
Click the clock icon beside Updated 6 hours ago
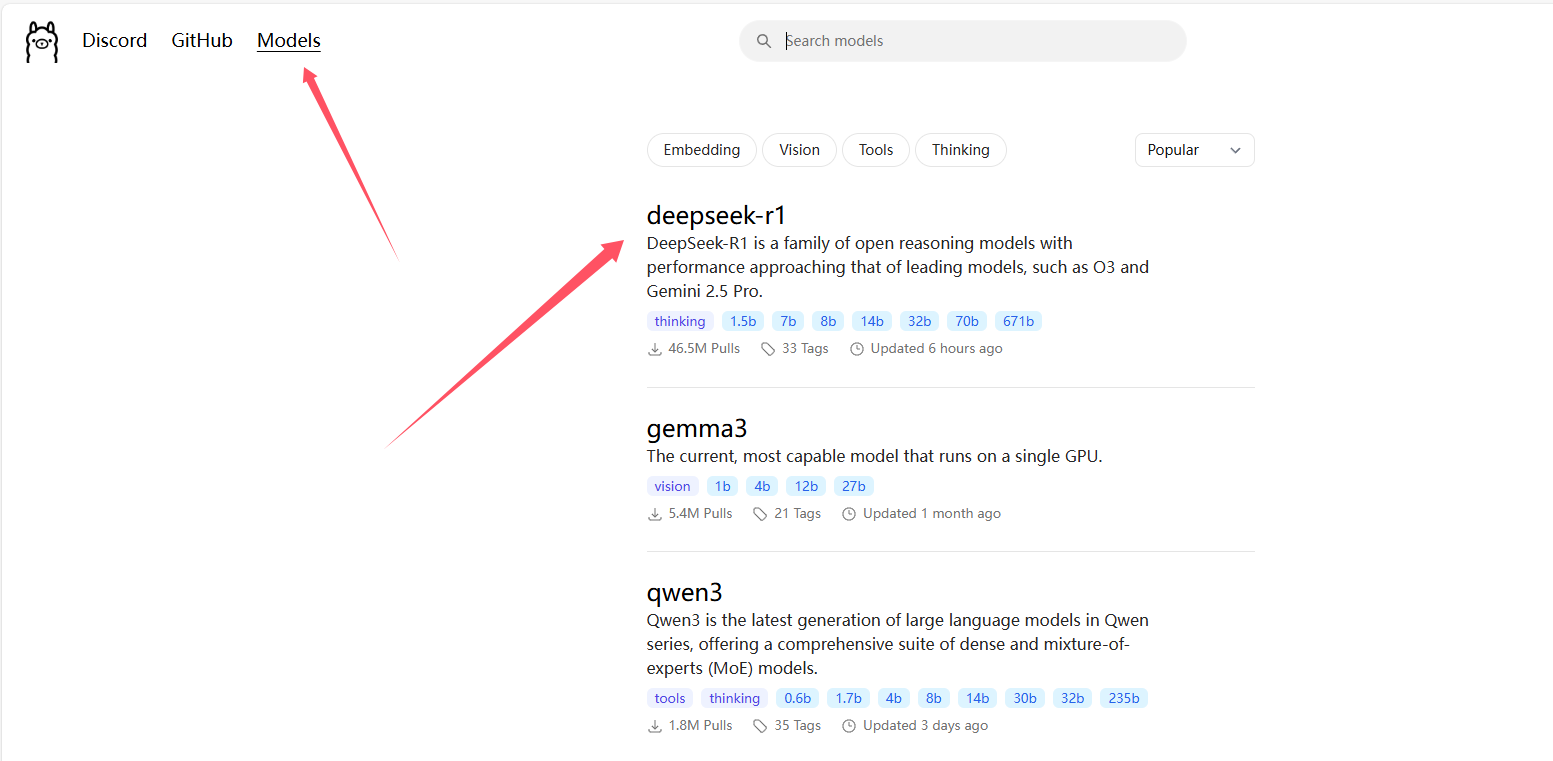[x=857, y=349]
